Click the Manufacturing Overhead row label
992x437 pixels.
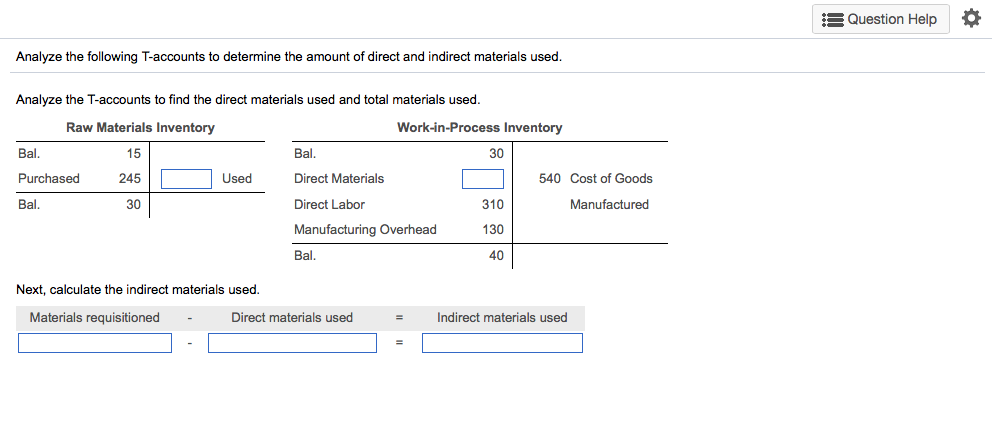click(x=365, y=230)
